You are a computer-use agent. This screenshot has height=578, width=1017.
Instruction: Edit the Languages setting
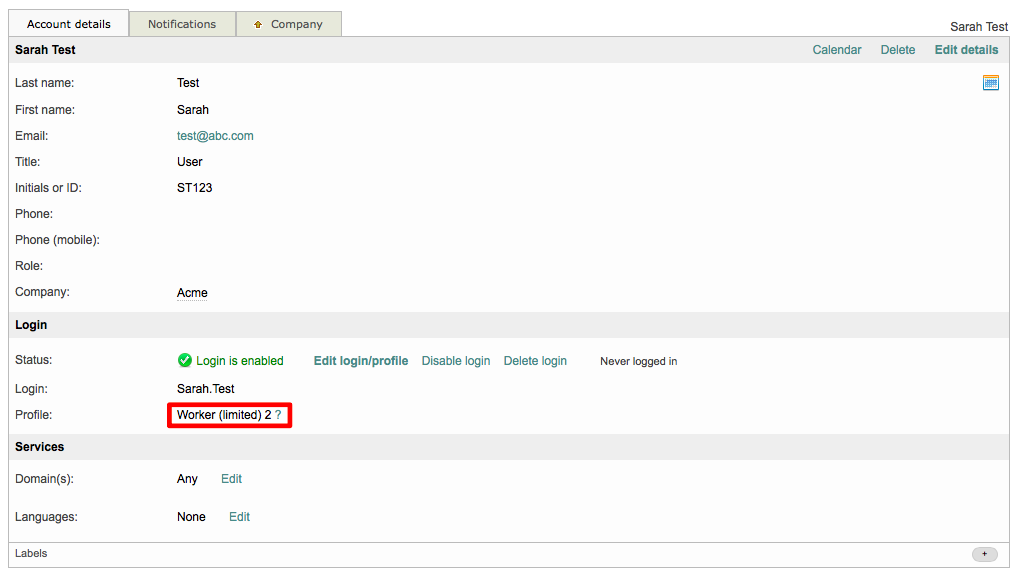(239, 517)
